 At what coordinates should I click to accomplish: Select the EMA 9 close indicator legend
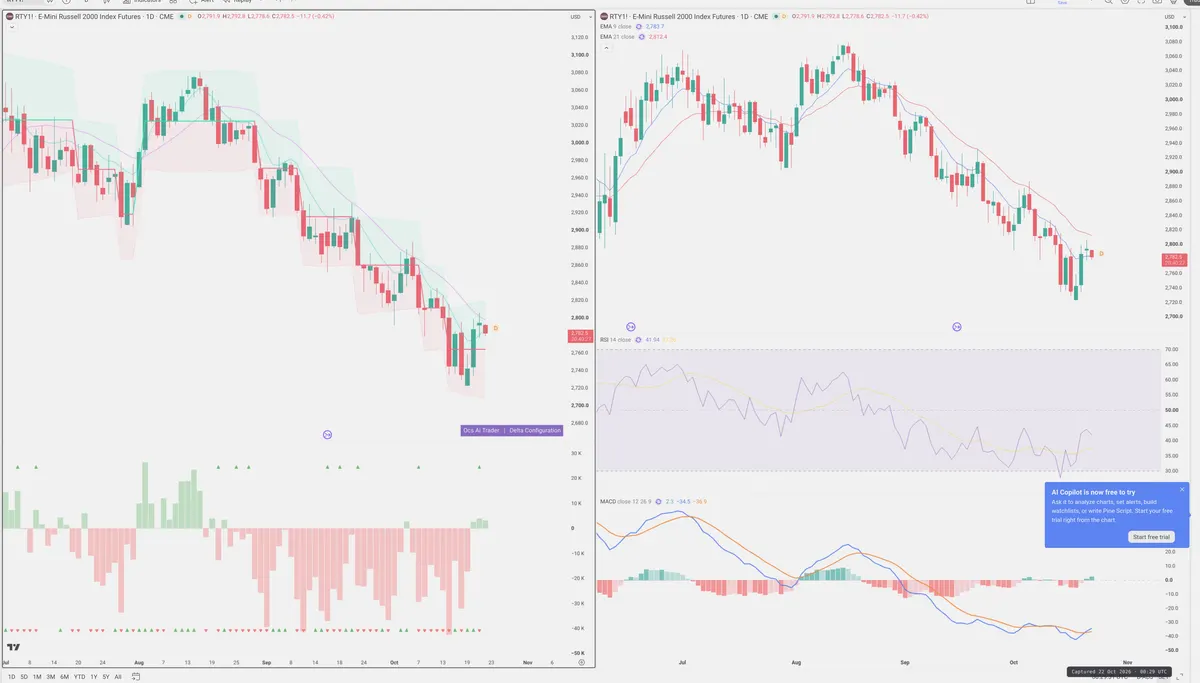(616, 26)
